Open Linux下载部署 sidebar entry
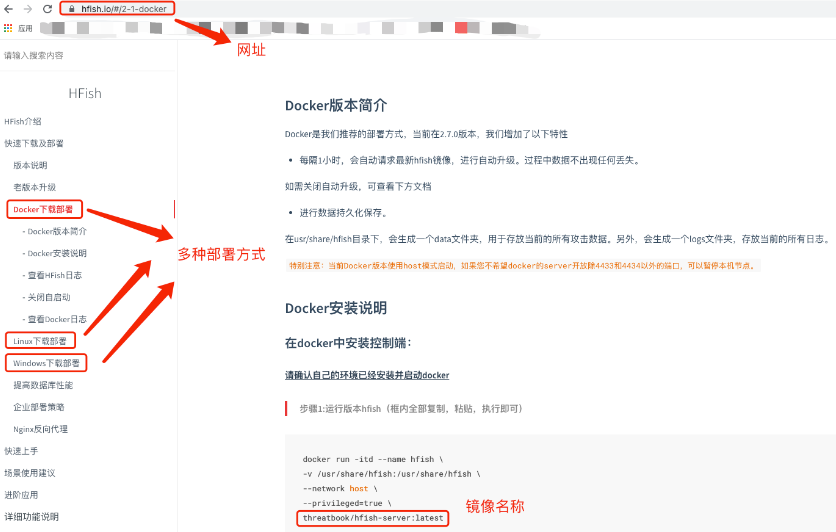Screen dimensions: 836x532 click(40, 341)
